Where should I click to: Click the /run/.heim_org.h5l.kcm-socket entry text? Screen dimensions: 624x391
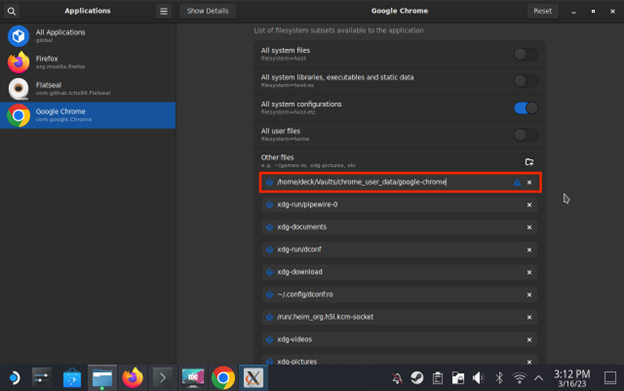click(325, 317)
